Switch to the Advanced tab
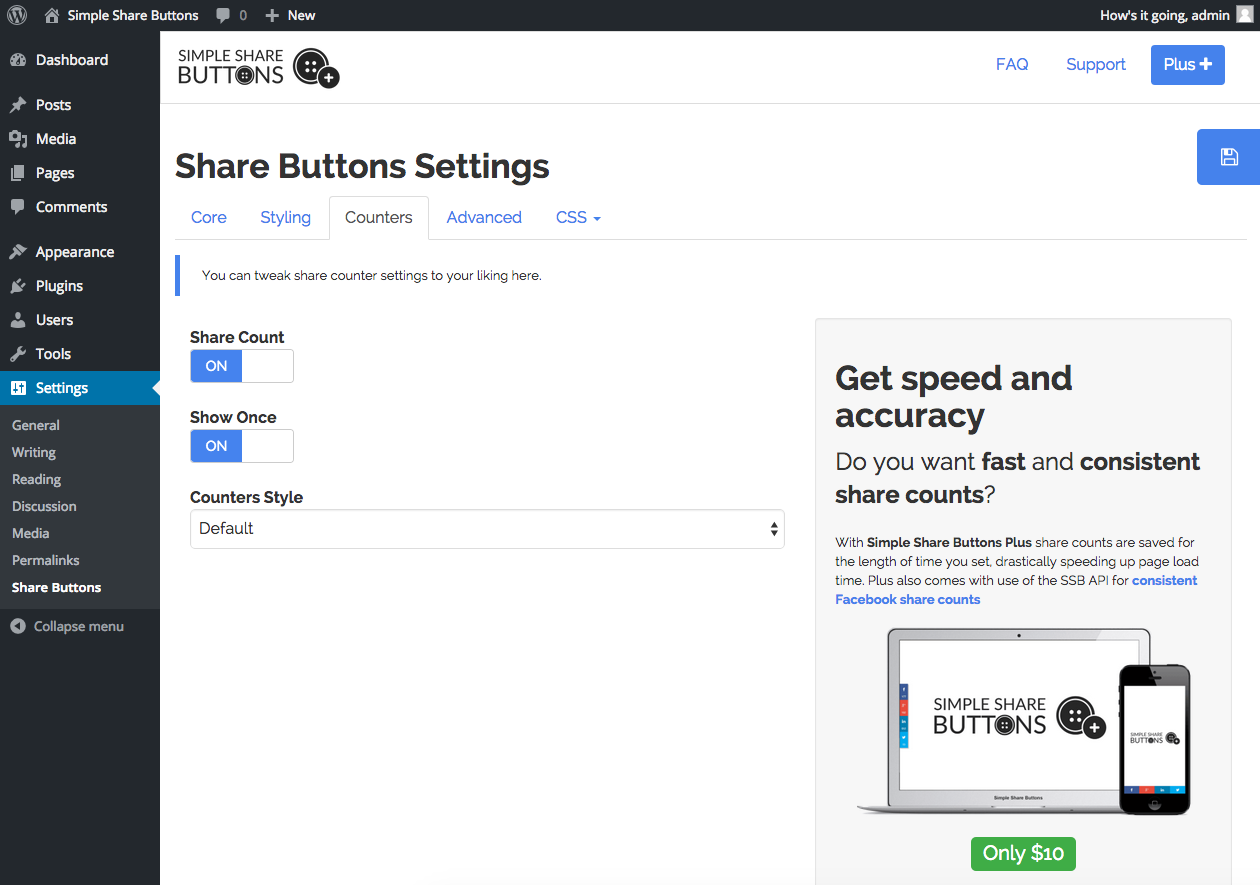The image size is (1260, 885). click(484, 218)
